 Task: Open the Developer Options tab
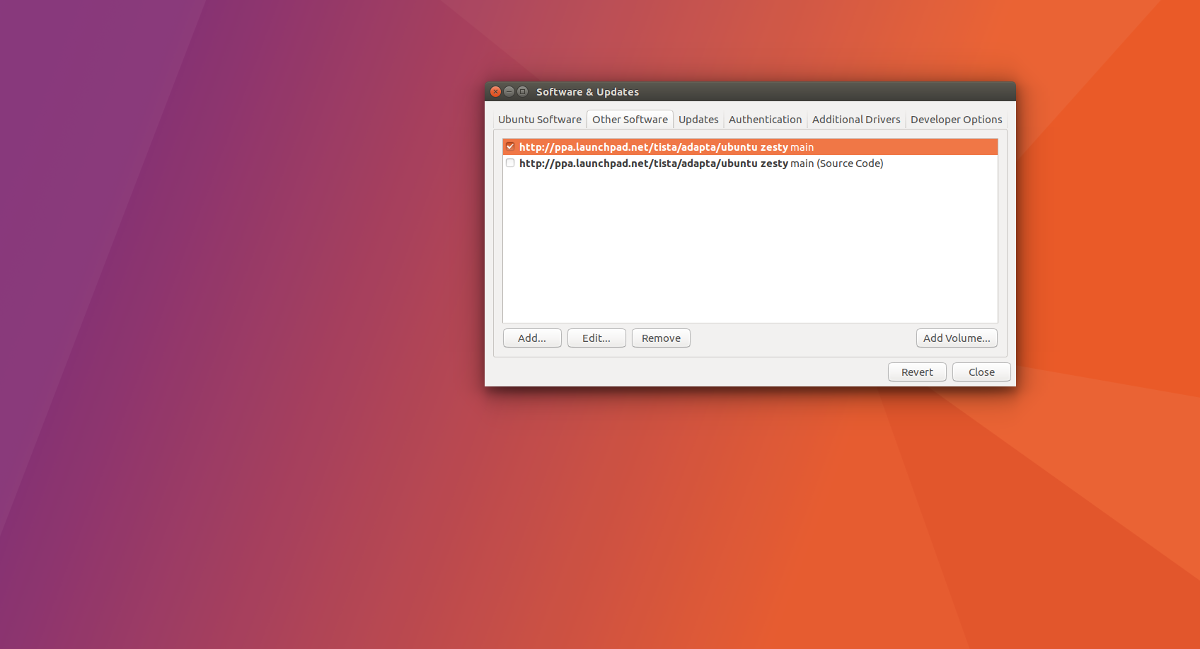955,119
